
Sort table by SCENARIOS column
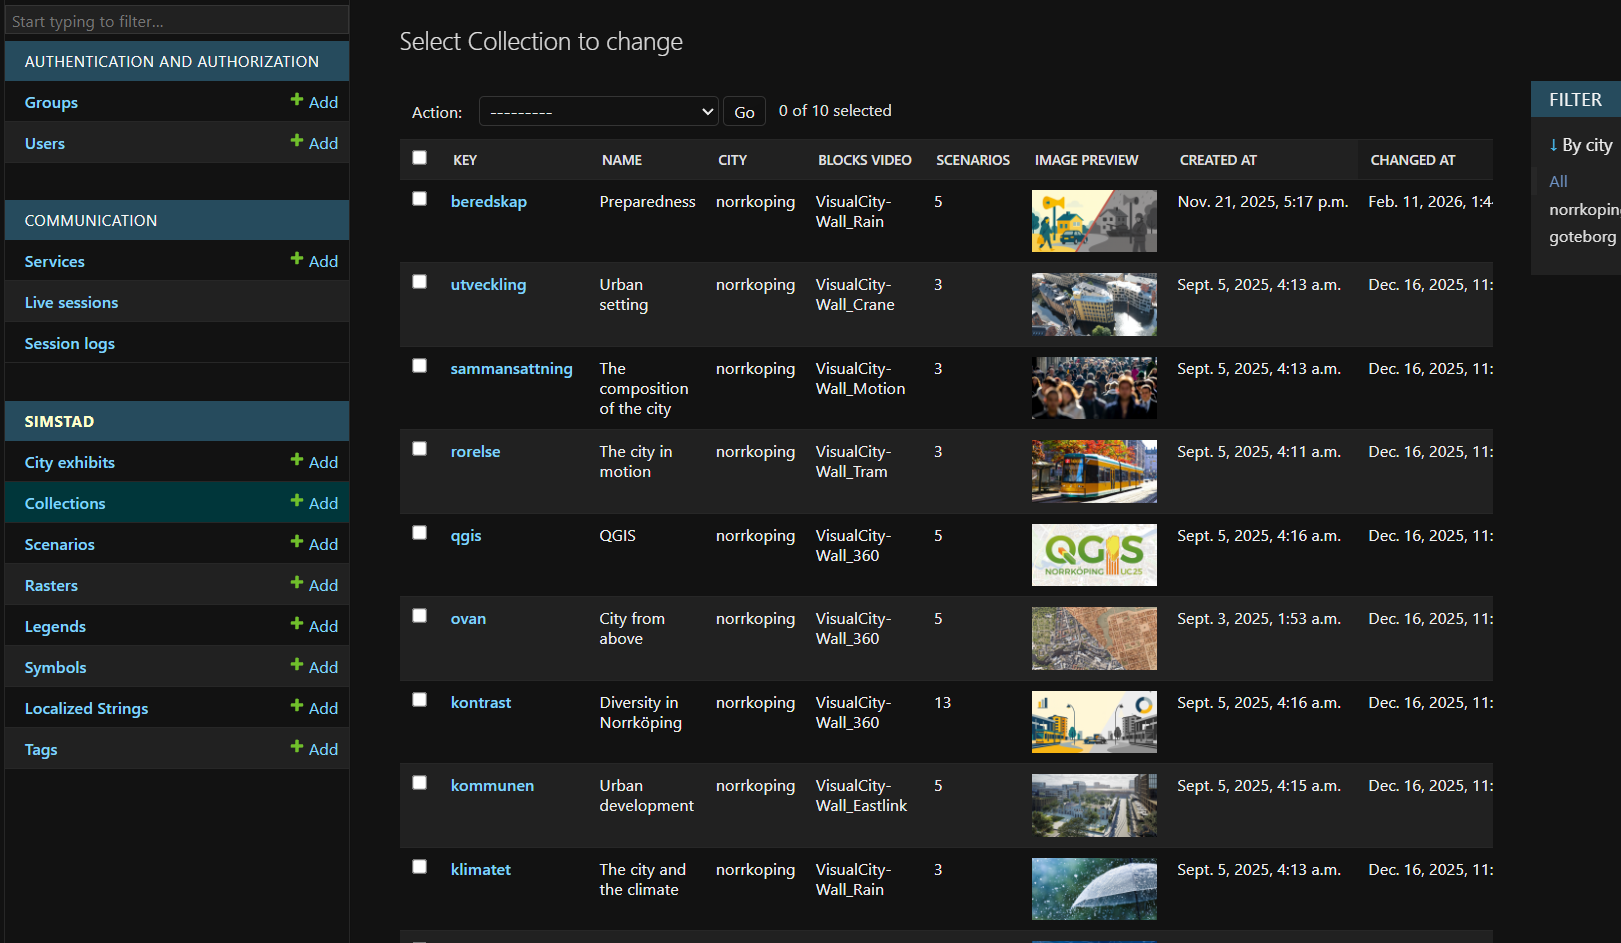tap(973, 160)
